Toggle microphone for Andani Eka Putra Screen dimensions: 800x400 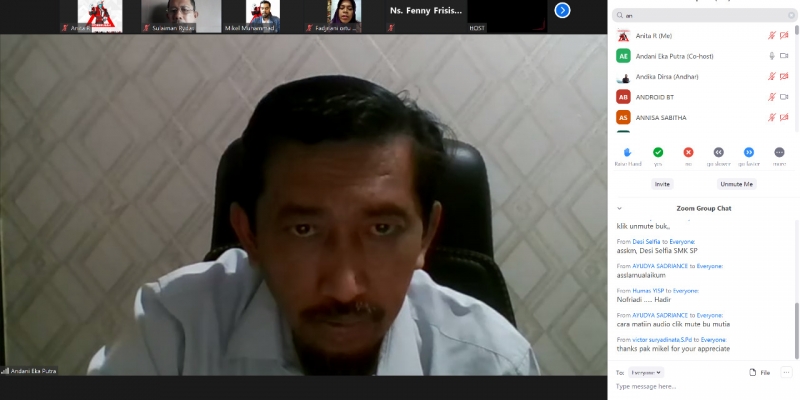(771, 56)
